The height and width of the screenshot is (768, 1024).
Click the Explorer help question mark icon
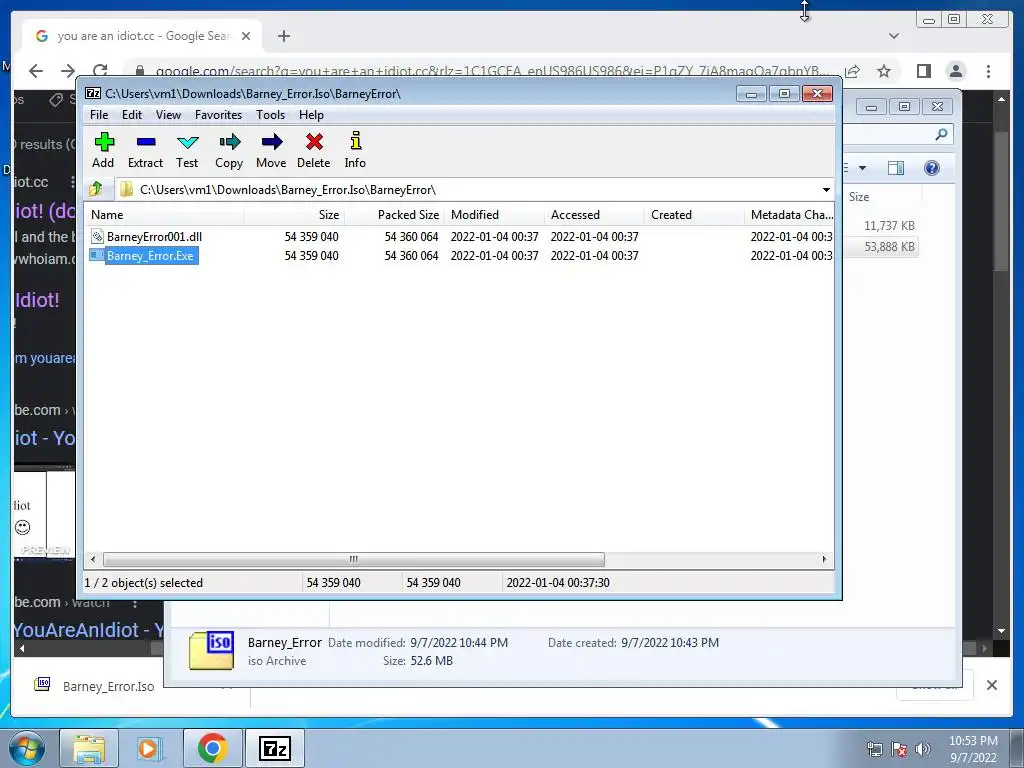click(x=932, y=168)
